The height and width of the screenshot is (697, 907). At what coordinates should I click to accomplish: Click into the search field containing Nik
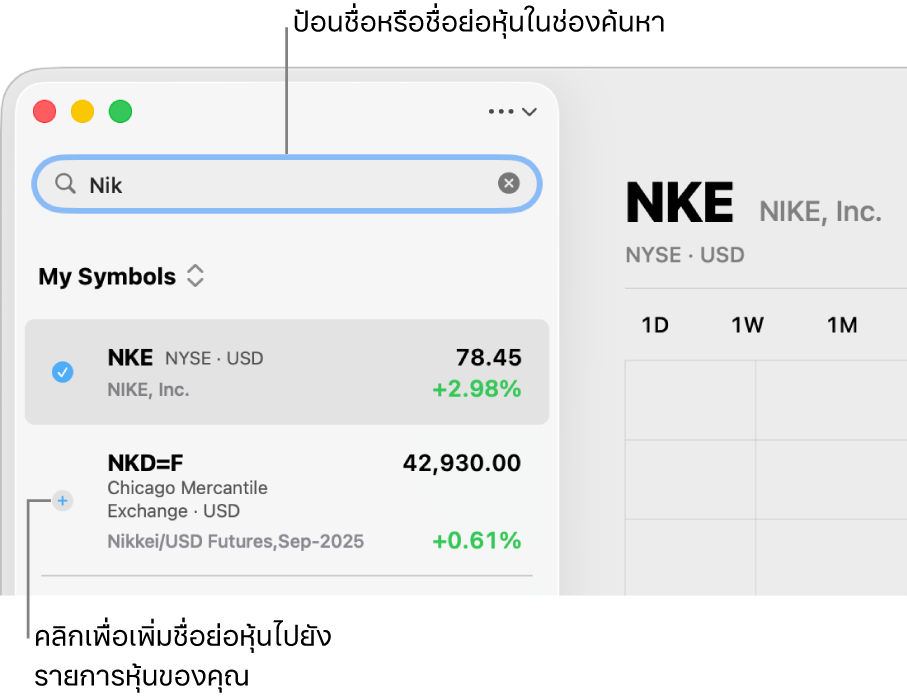[x=290, y=184]
